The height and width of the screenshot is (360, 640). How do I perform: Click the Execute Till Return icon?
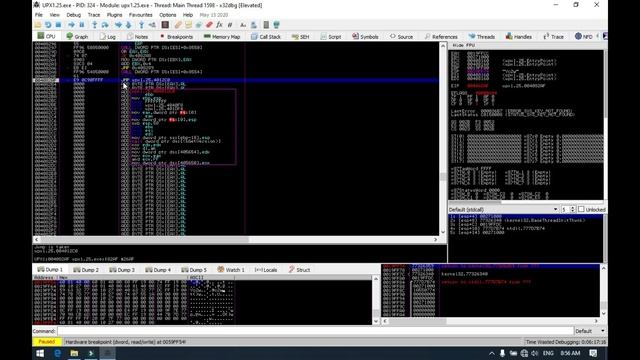pyautogui.click(x=141, y=25)
